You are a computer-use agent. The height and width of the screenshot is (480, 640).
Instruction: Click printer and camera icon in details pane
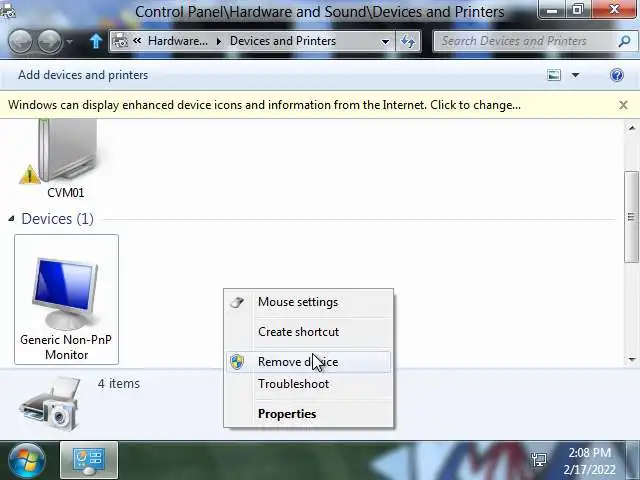pyautogui.click(x=51, y=404)
